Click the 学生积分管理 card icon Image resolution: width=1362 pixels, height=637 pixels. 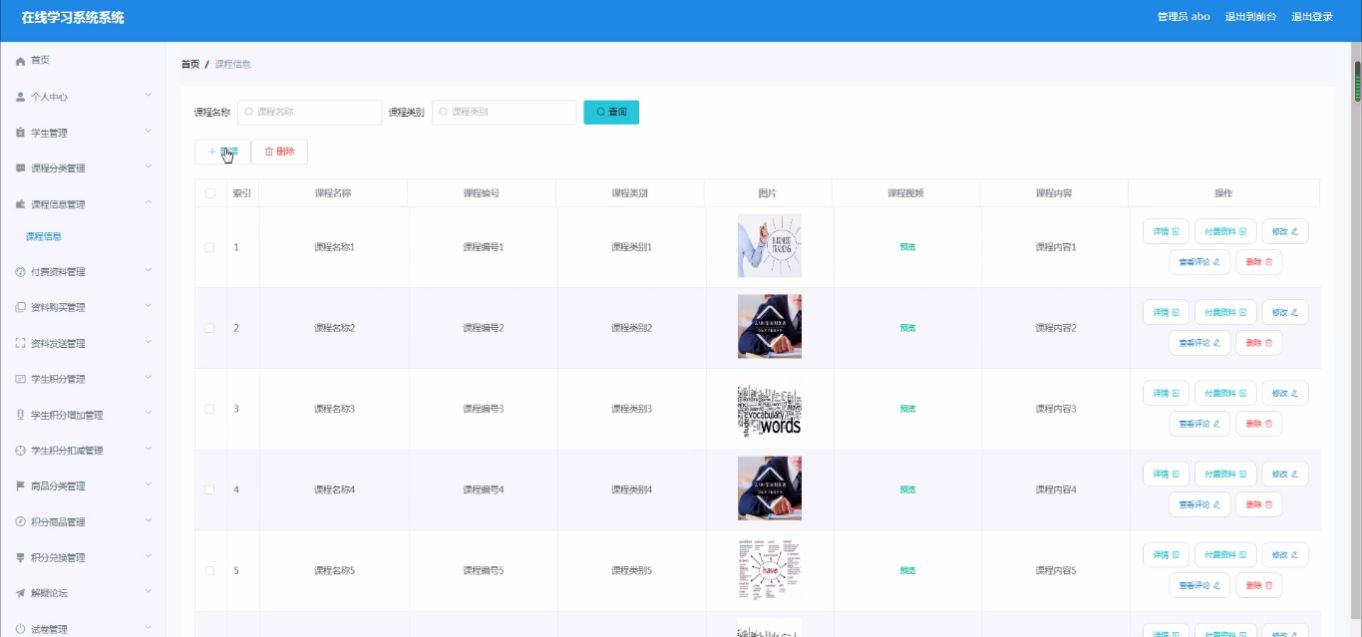(20, 379)
